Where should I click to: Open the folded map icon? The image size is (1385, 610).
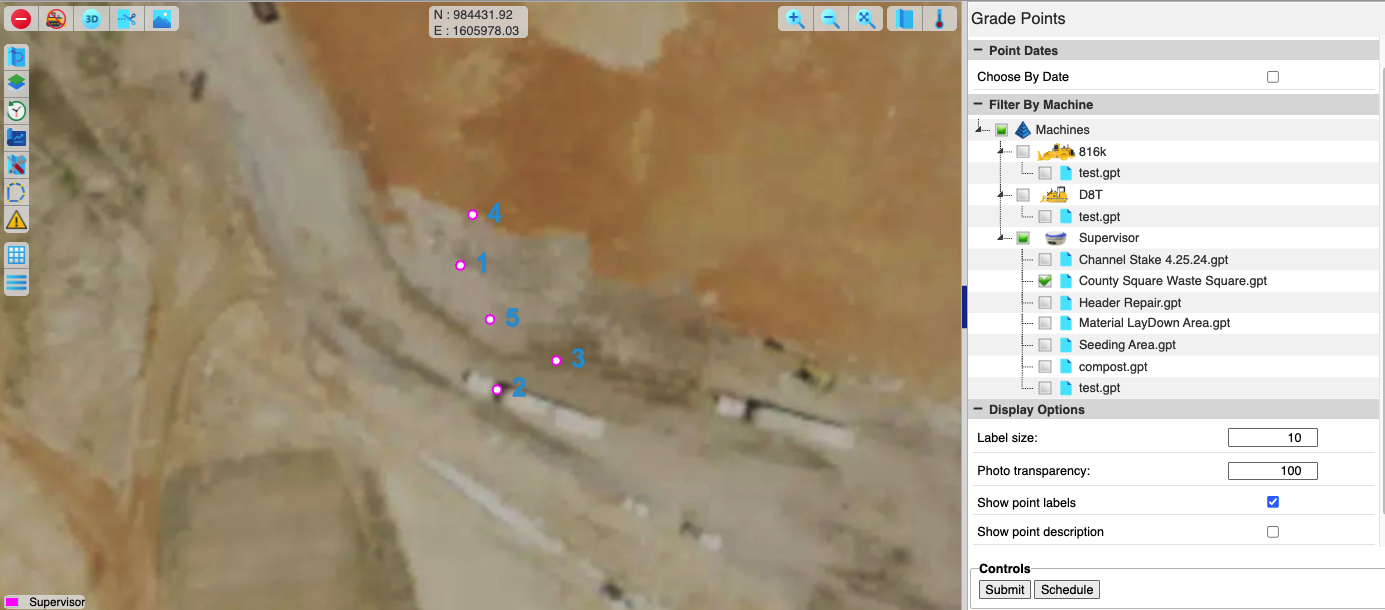[905, 19]
